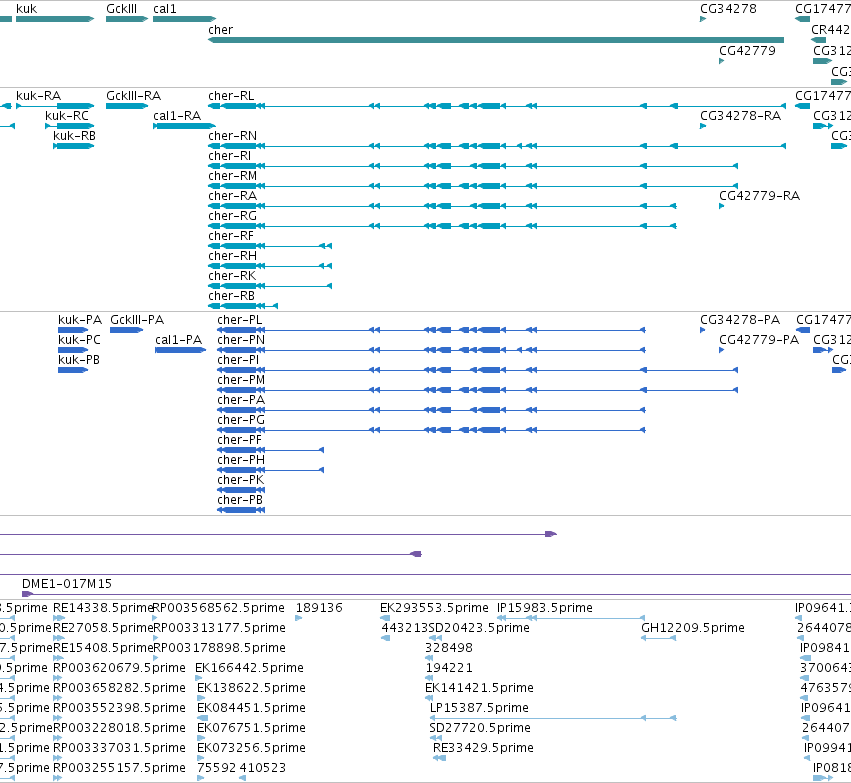The height and width of the screenshot is (783, 851).
Task: Select the cher-PH protein label
Action: click(x=241, y=461)
